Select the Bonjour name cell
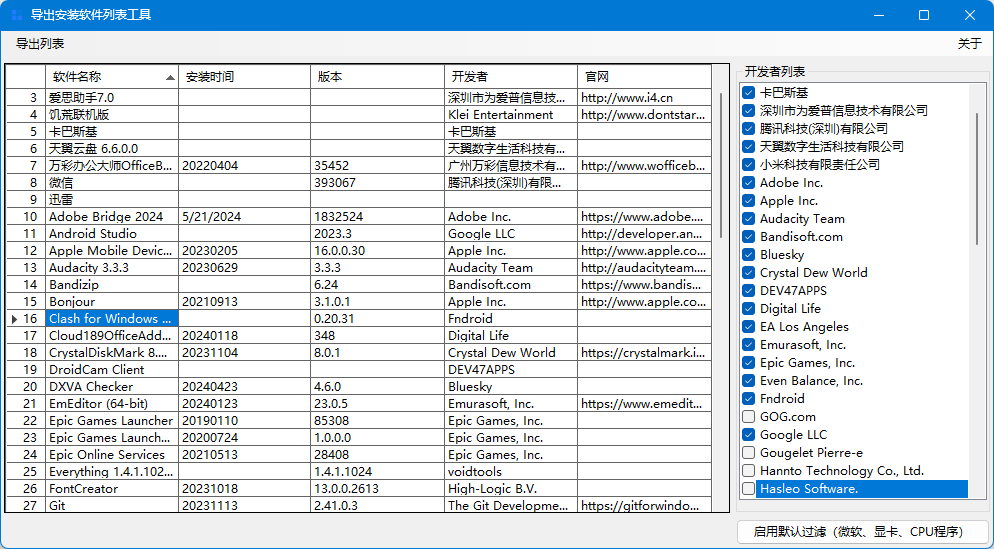Viewport: 994px width, 549px height. (112, 302)
